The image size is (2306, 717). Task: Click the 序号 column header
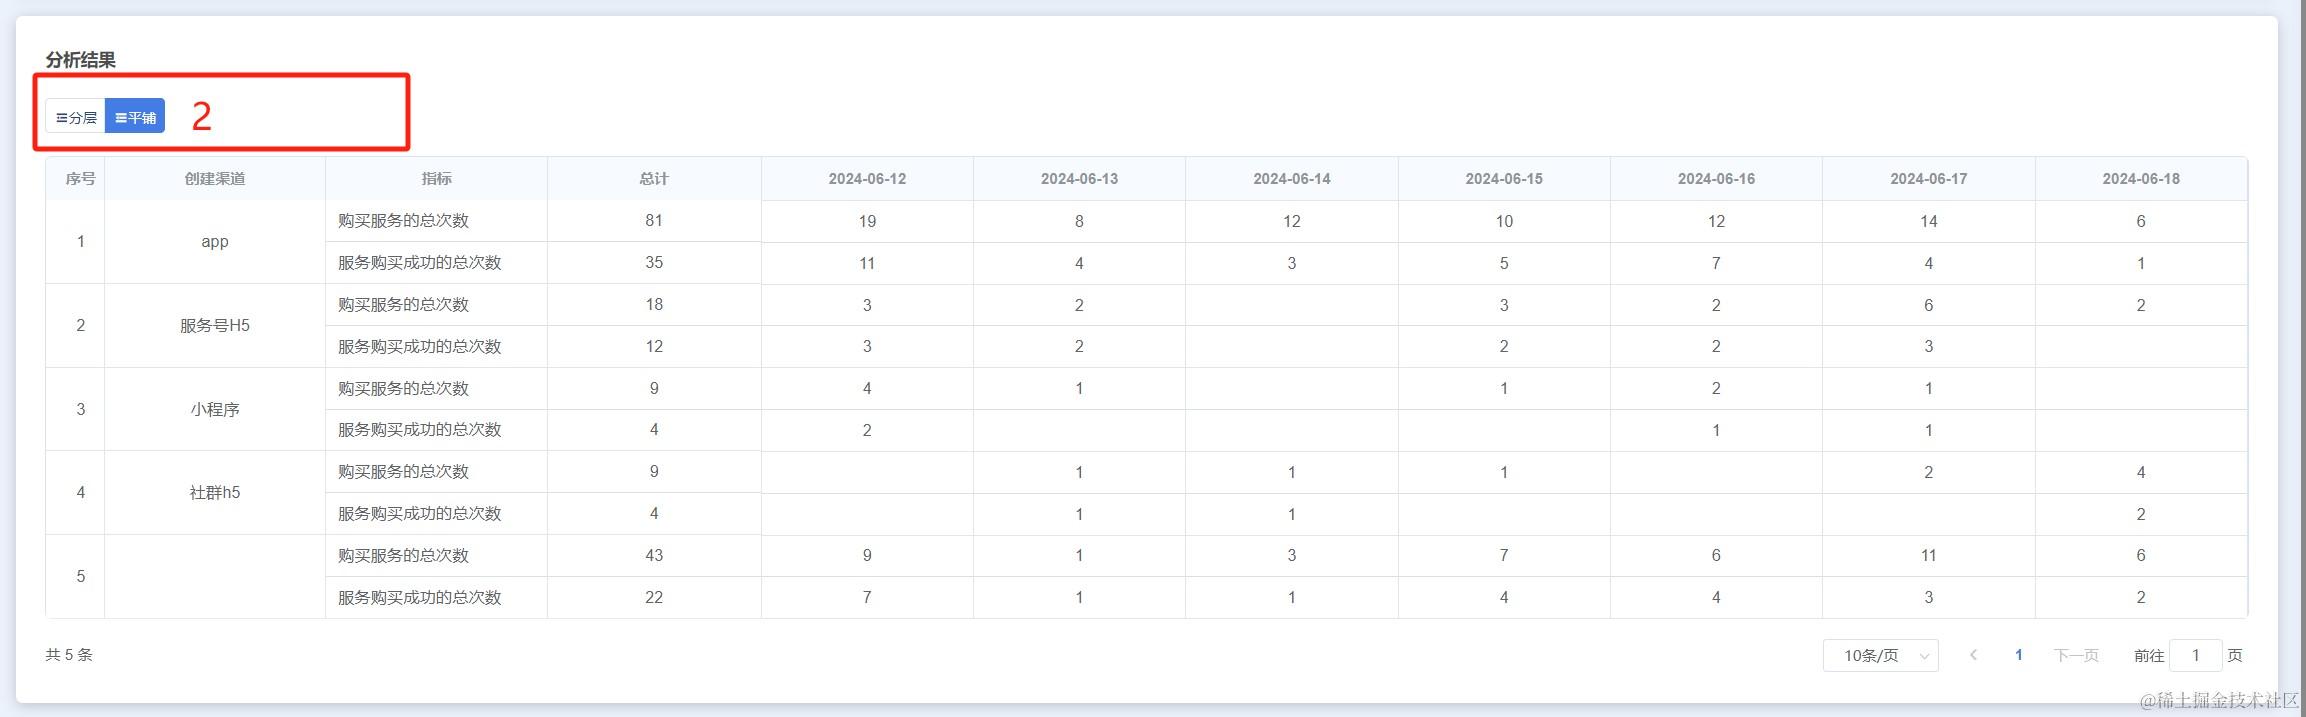[80, 179]
